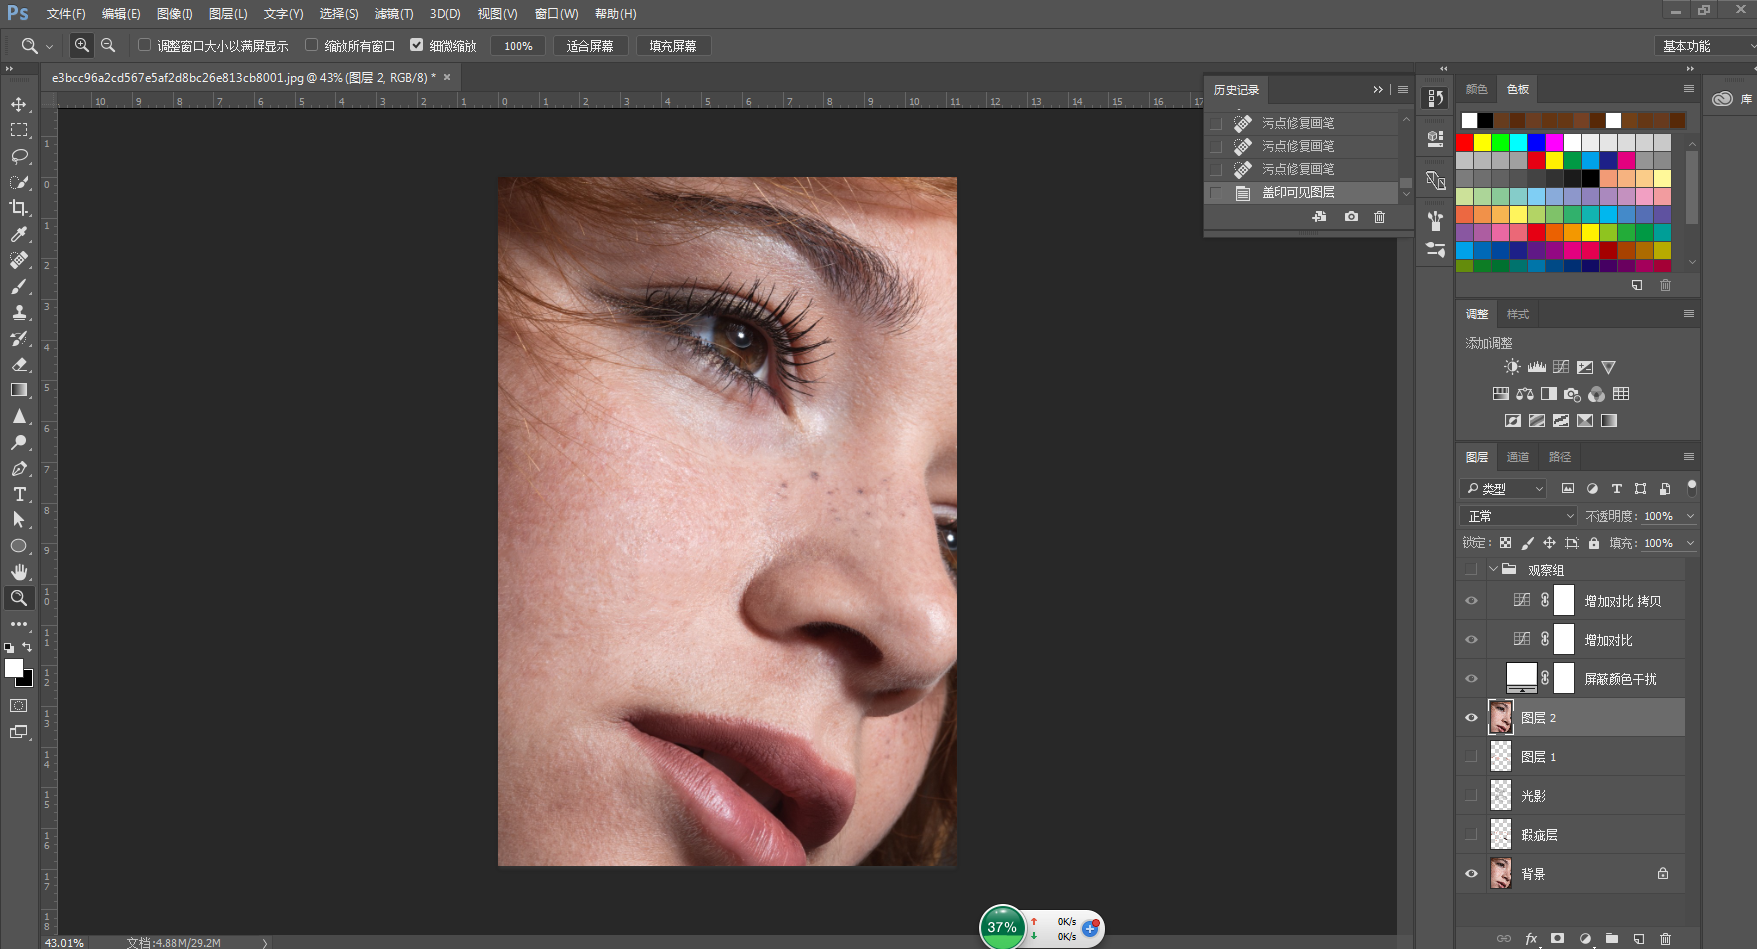This screenshot has height=949, width=1757.
Task: Click the 100% zoom button
Action: 518,46
